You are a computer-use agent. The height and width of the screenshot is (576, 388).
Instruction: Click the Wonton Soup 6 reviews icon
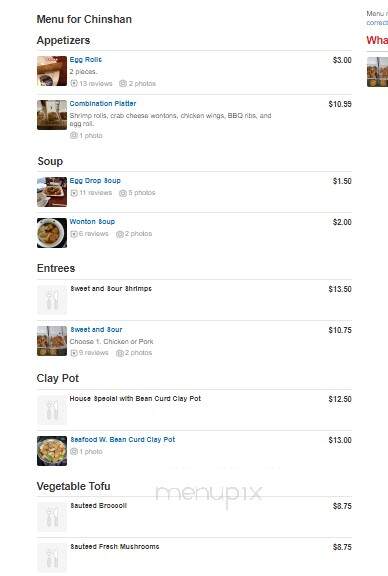pyautogui.click(x=74, y=234)
